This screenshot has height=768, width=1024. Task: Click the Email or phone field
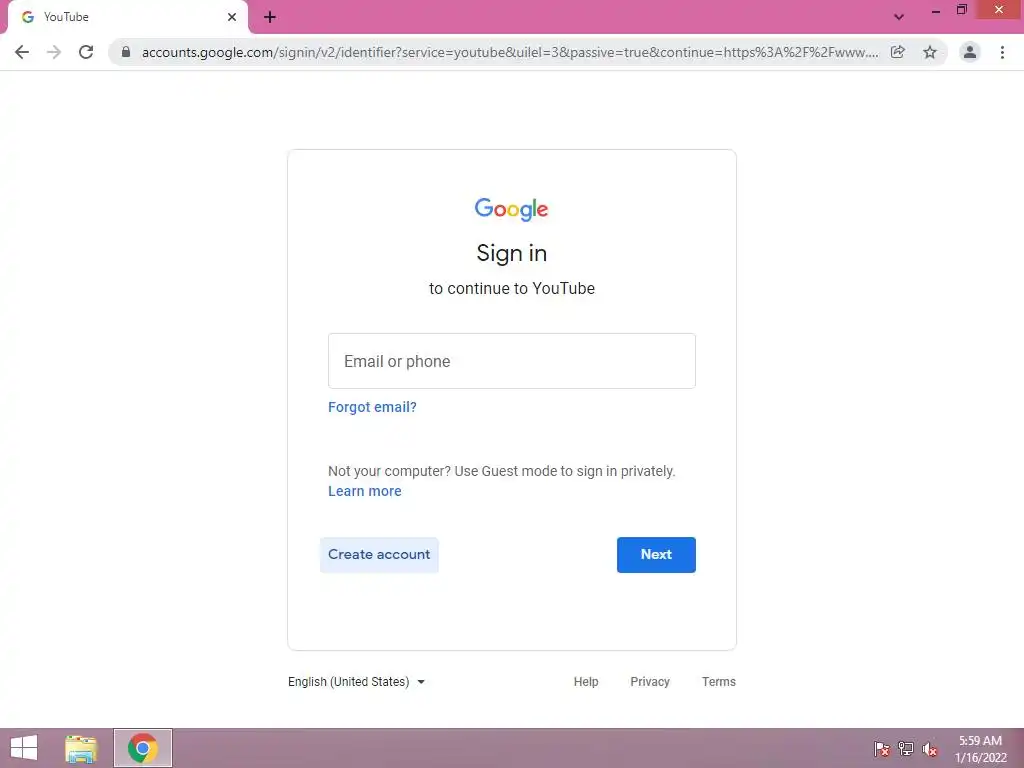512,361
